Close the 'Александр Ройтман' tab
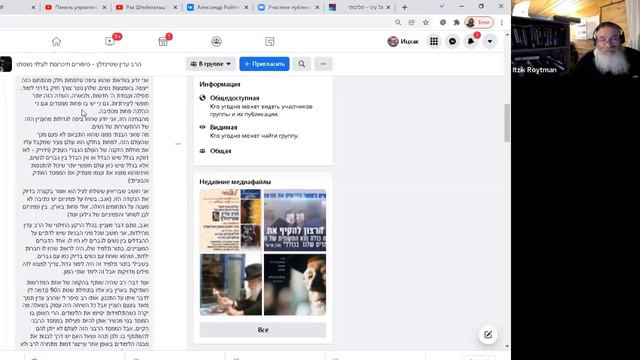Screen dimensions: 640x360 [246, 7]
